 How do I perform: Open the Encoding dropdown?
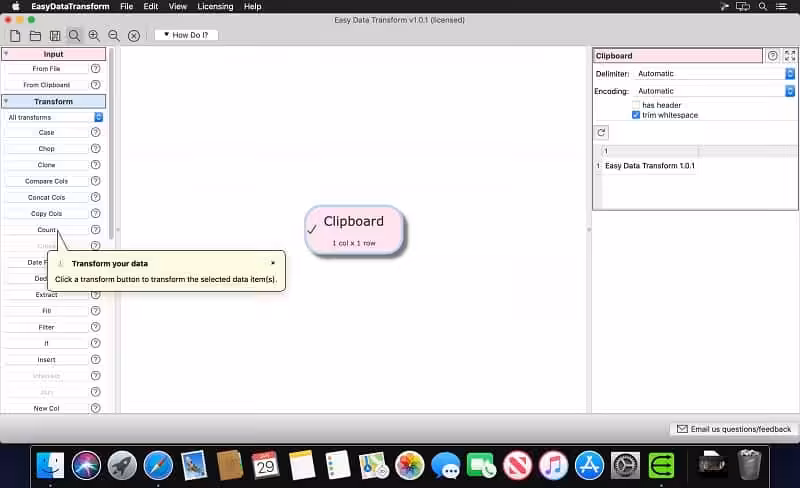click(714, 91)
